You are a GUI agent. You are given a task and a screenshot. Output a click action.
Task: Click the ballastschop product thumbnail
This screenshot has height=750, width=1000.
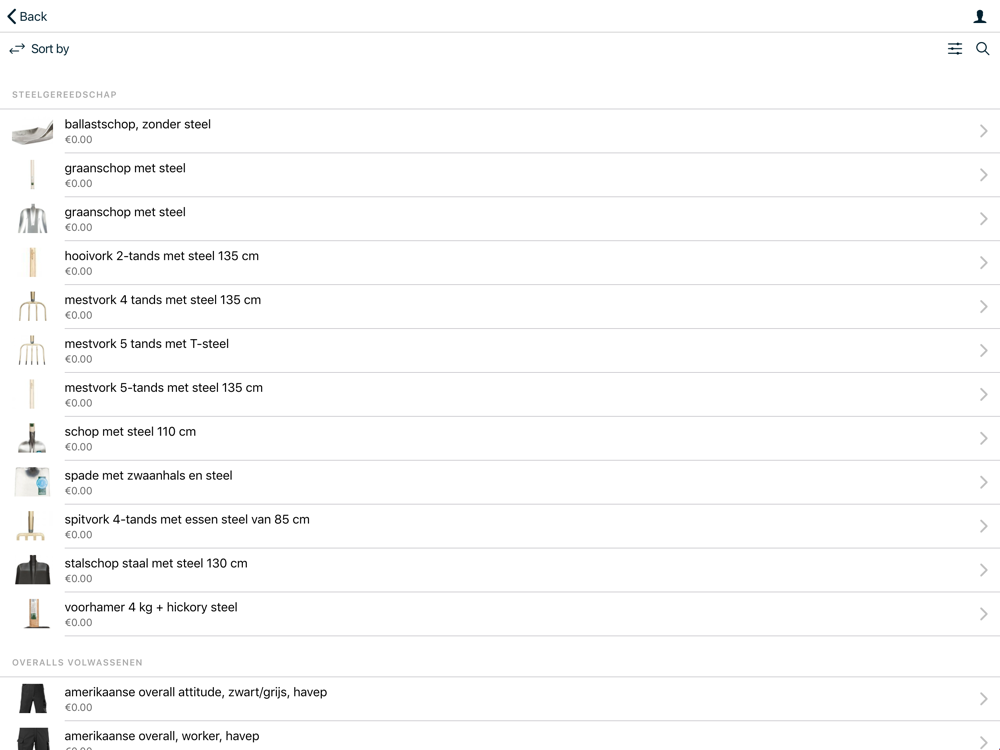click(x=33, y=131)
